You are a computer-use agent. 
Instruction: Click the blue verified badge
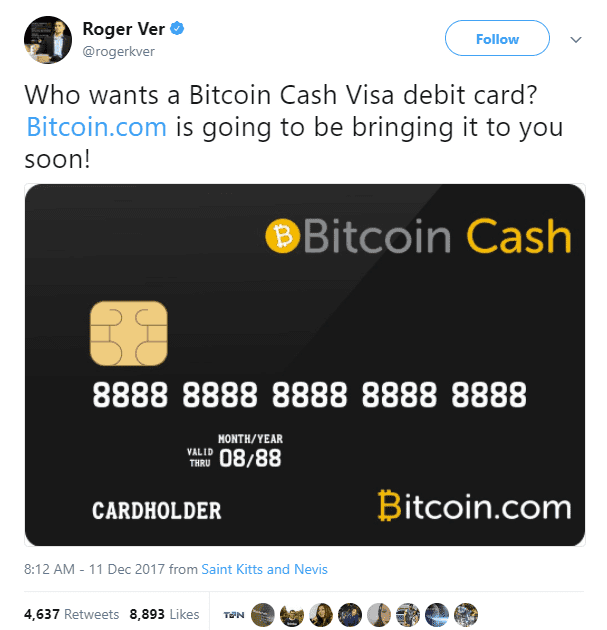click(177, 29)
